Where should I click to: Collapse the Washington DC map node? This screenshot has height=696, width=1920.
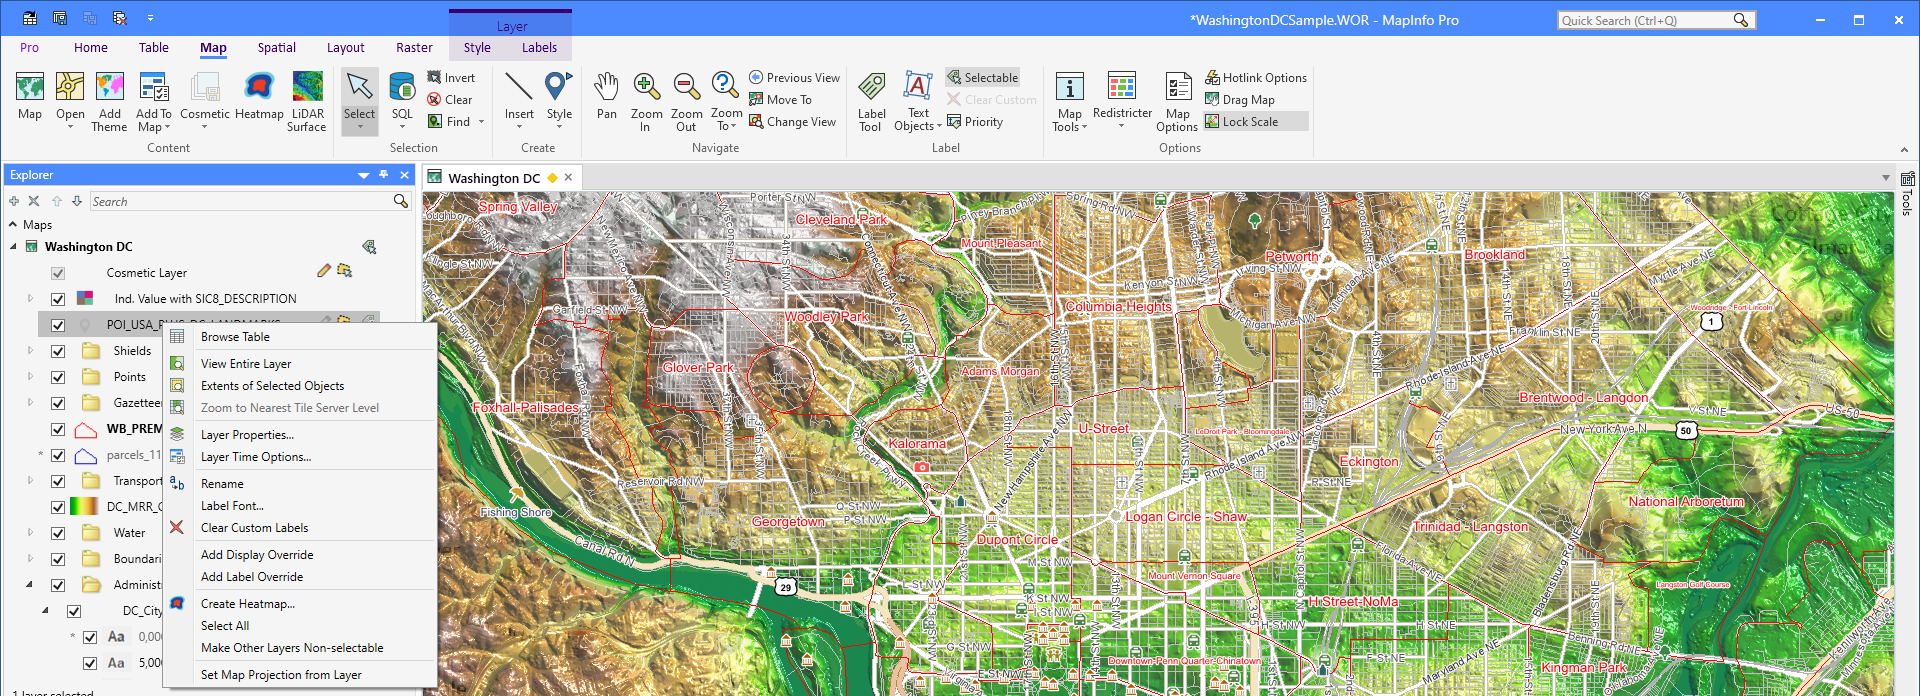[x=14, y=247]
